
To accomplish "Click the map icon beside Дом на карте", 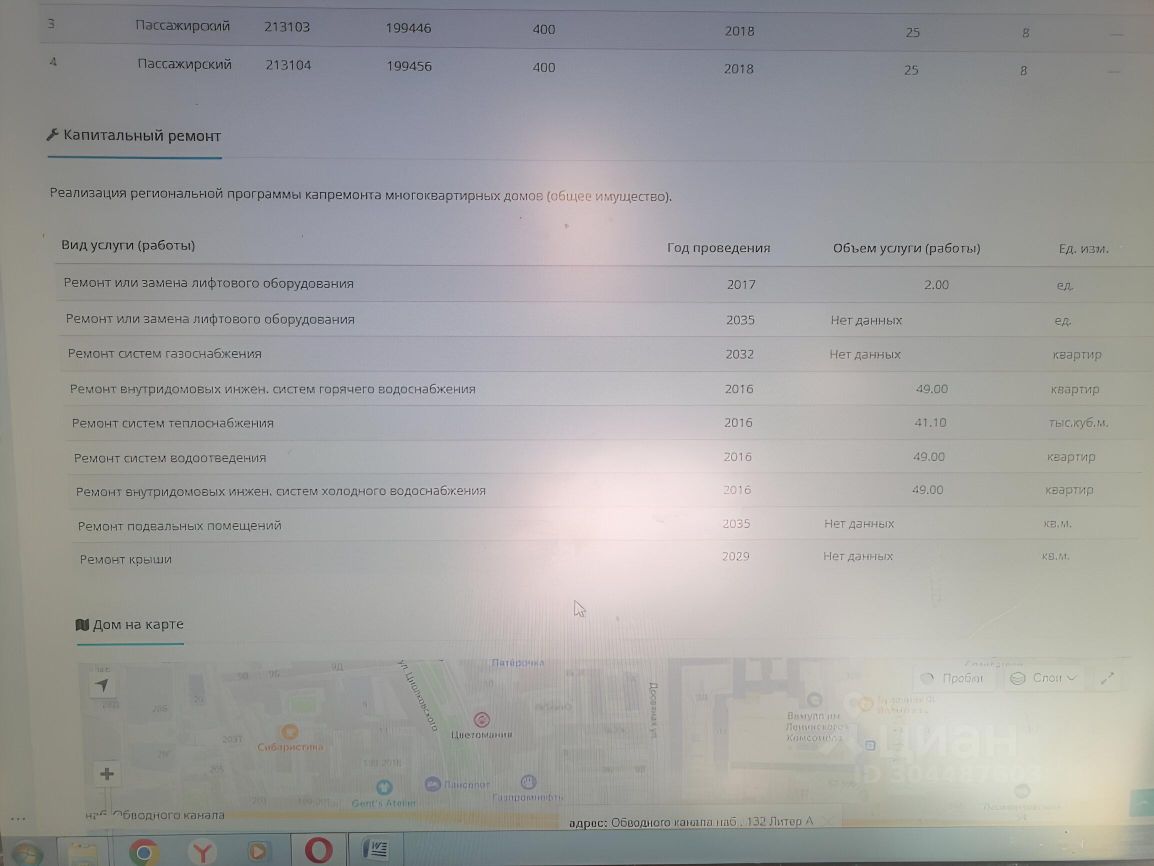I will pyautogui.click(x=82, y=625).
